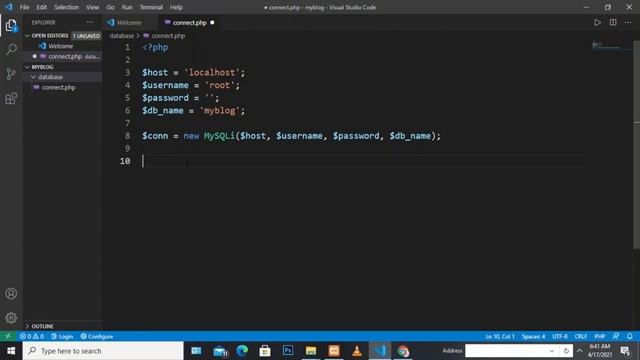Image resolution: width=640 pixels, height=360 pixels.
Task: Open the Go menu
Action: (x=110, y=7)
